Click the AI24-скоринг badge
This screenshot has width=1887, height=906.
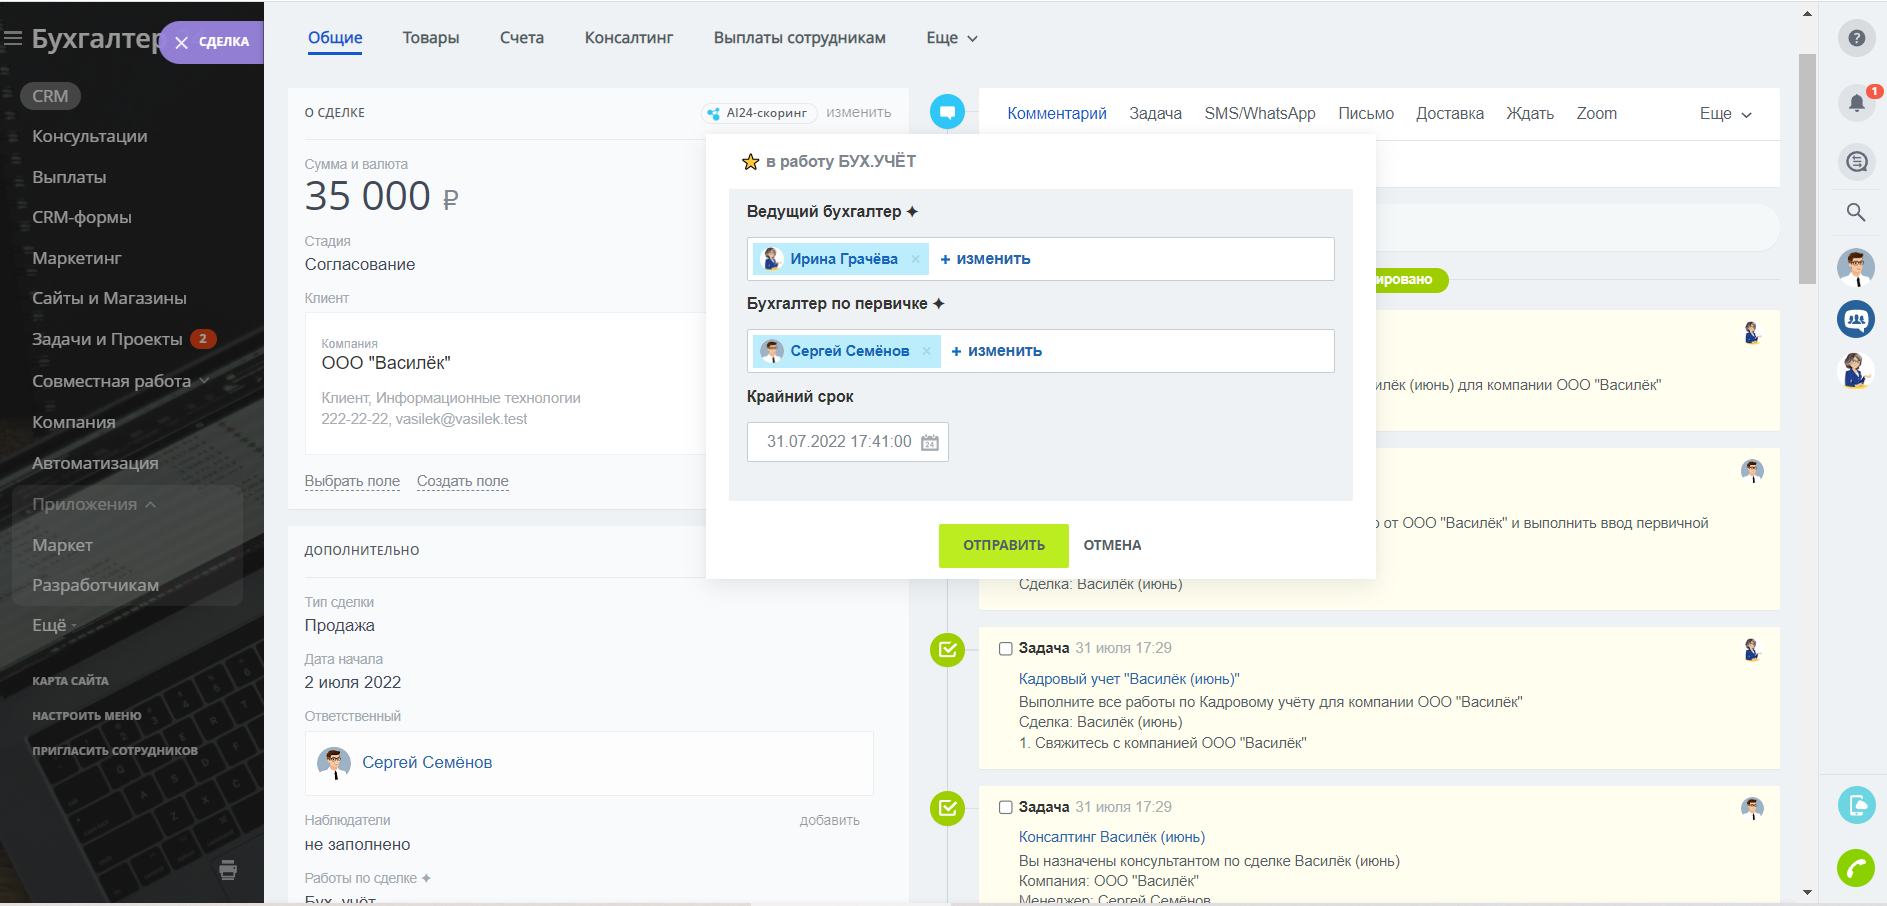[x=759, y=113]
